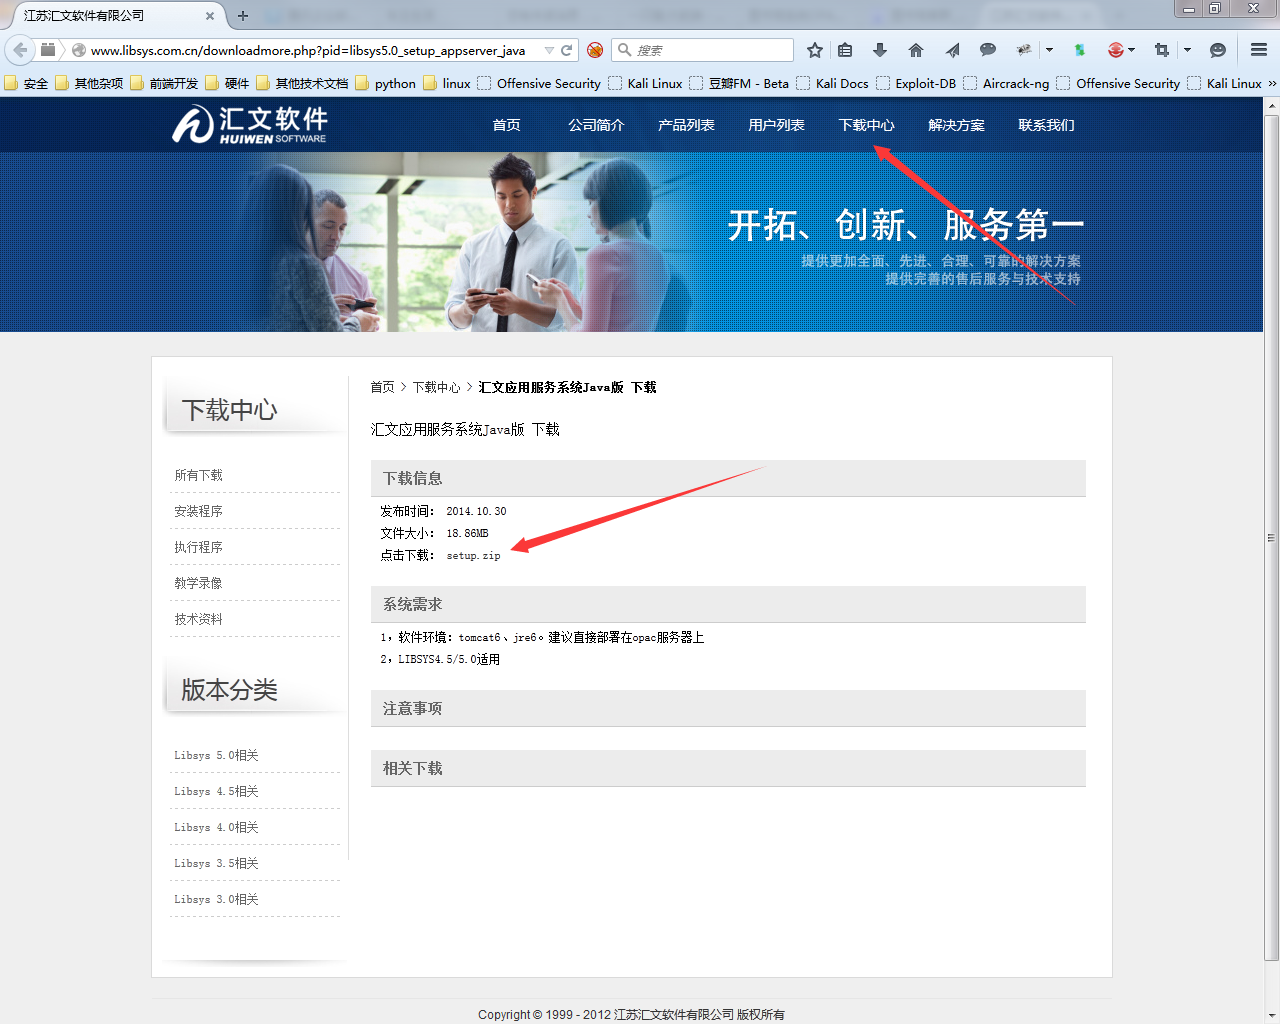Viewport: 1280px width, 1024px height.
Task: Show more bookmarks with the overflow chevron
Action: pos(1272,84)
